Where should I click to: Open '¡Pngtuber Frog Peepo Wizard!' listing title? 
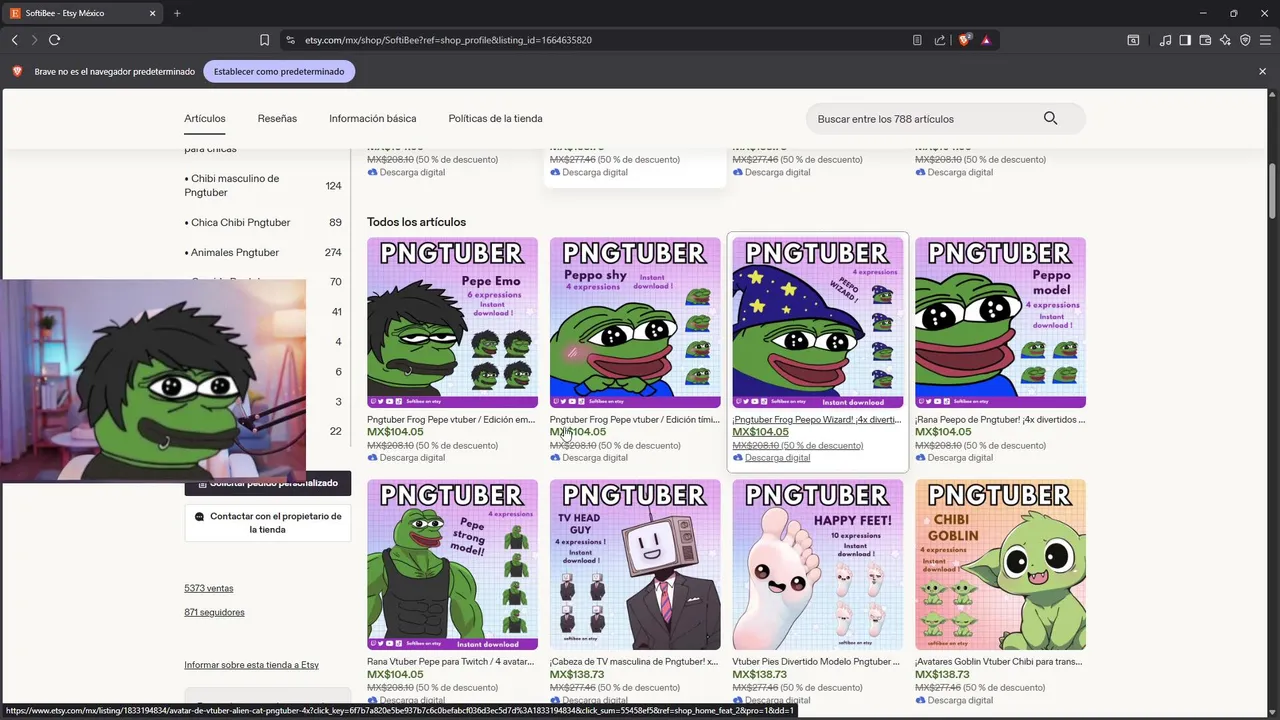coord(817,420)
